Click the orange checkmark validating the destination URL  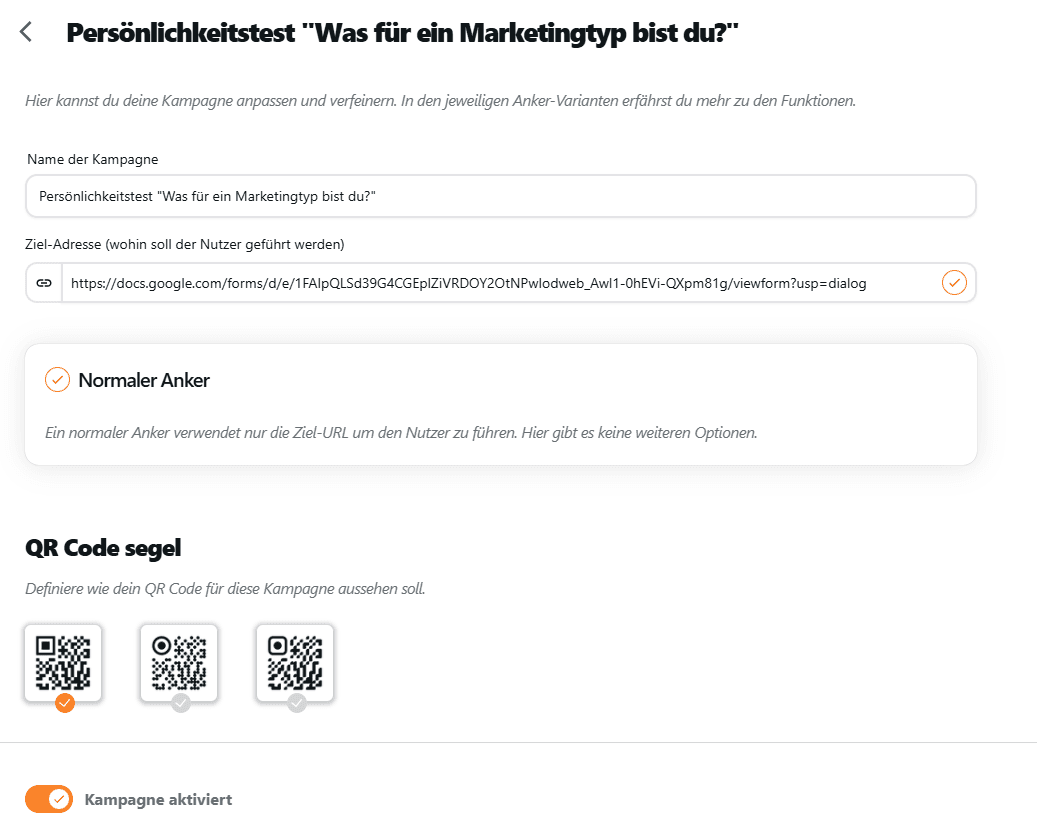954,283
